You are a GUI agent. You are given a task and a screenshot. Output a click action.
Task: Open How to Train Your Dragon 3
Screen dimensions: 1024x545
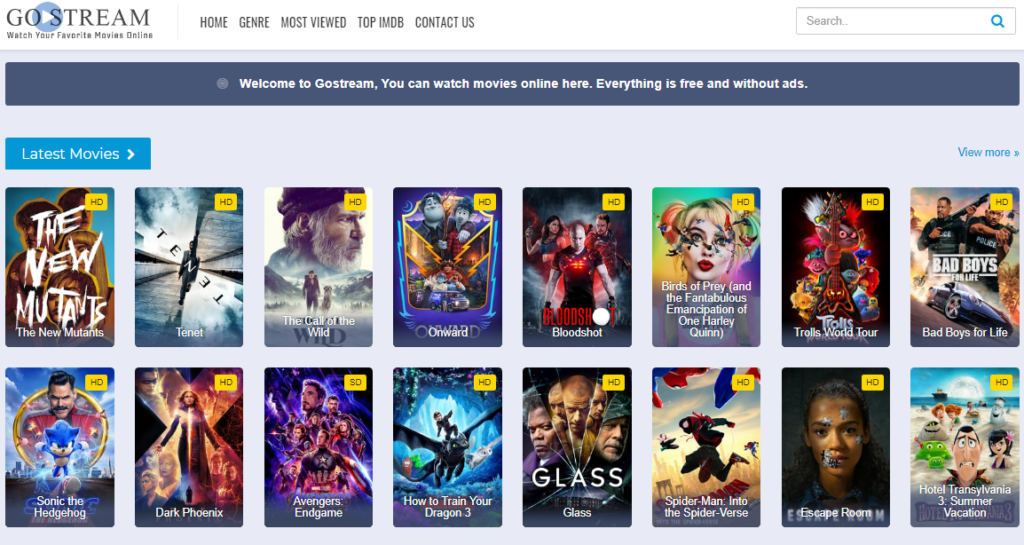coord(447,447)
